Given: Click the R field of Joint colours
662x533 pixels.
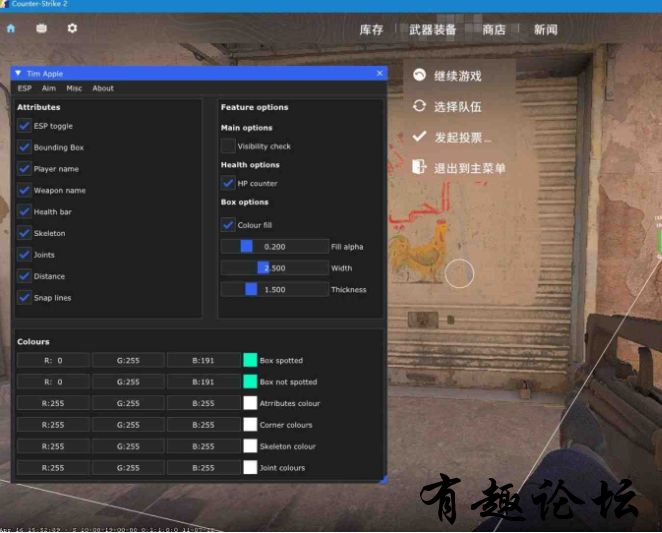Looking at the screenshot, I should [53, 468].
